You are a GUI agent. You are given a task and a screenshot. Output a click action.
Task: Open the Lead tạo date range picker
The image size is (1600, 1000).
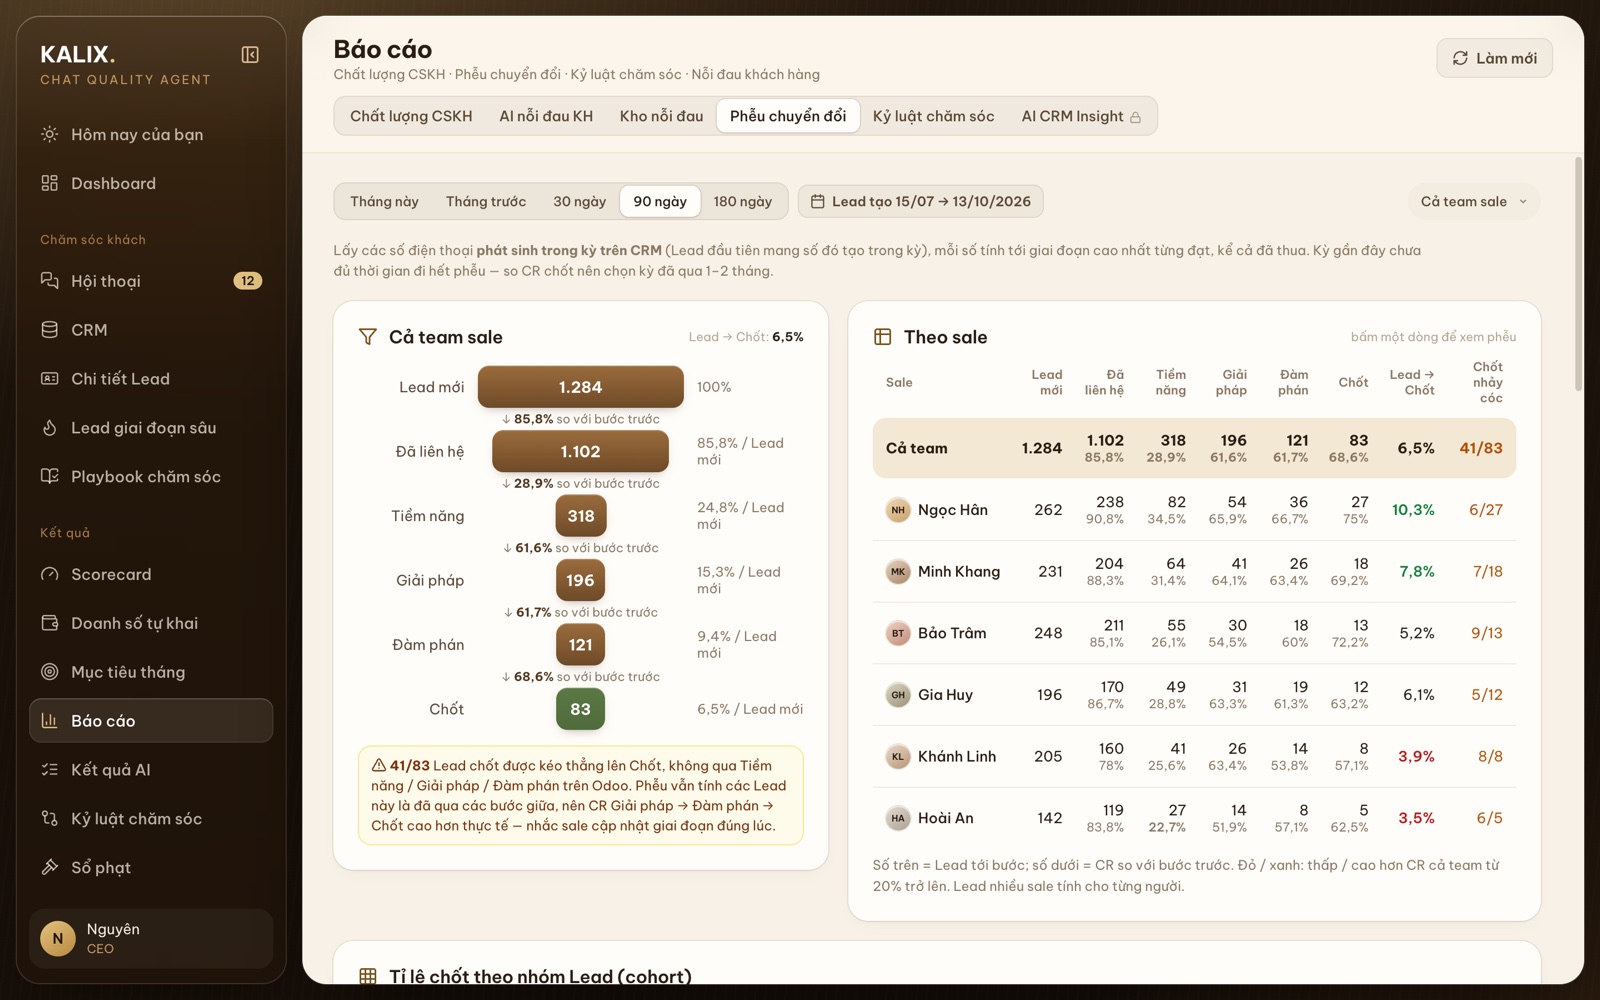click(x=921, y=201)
